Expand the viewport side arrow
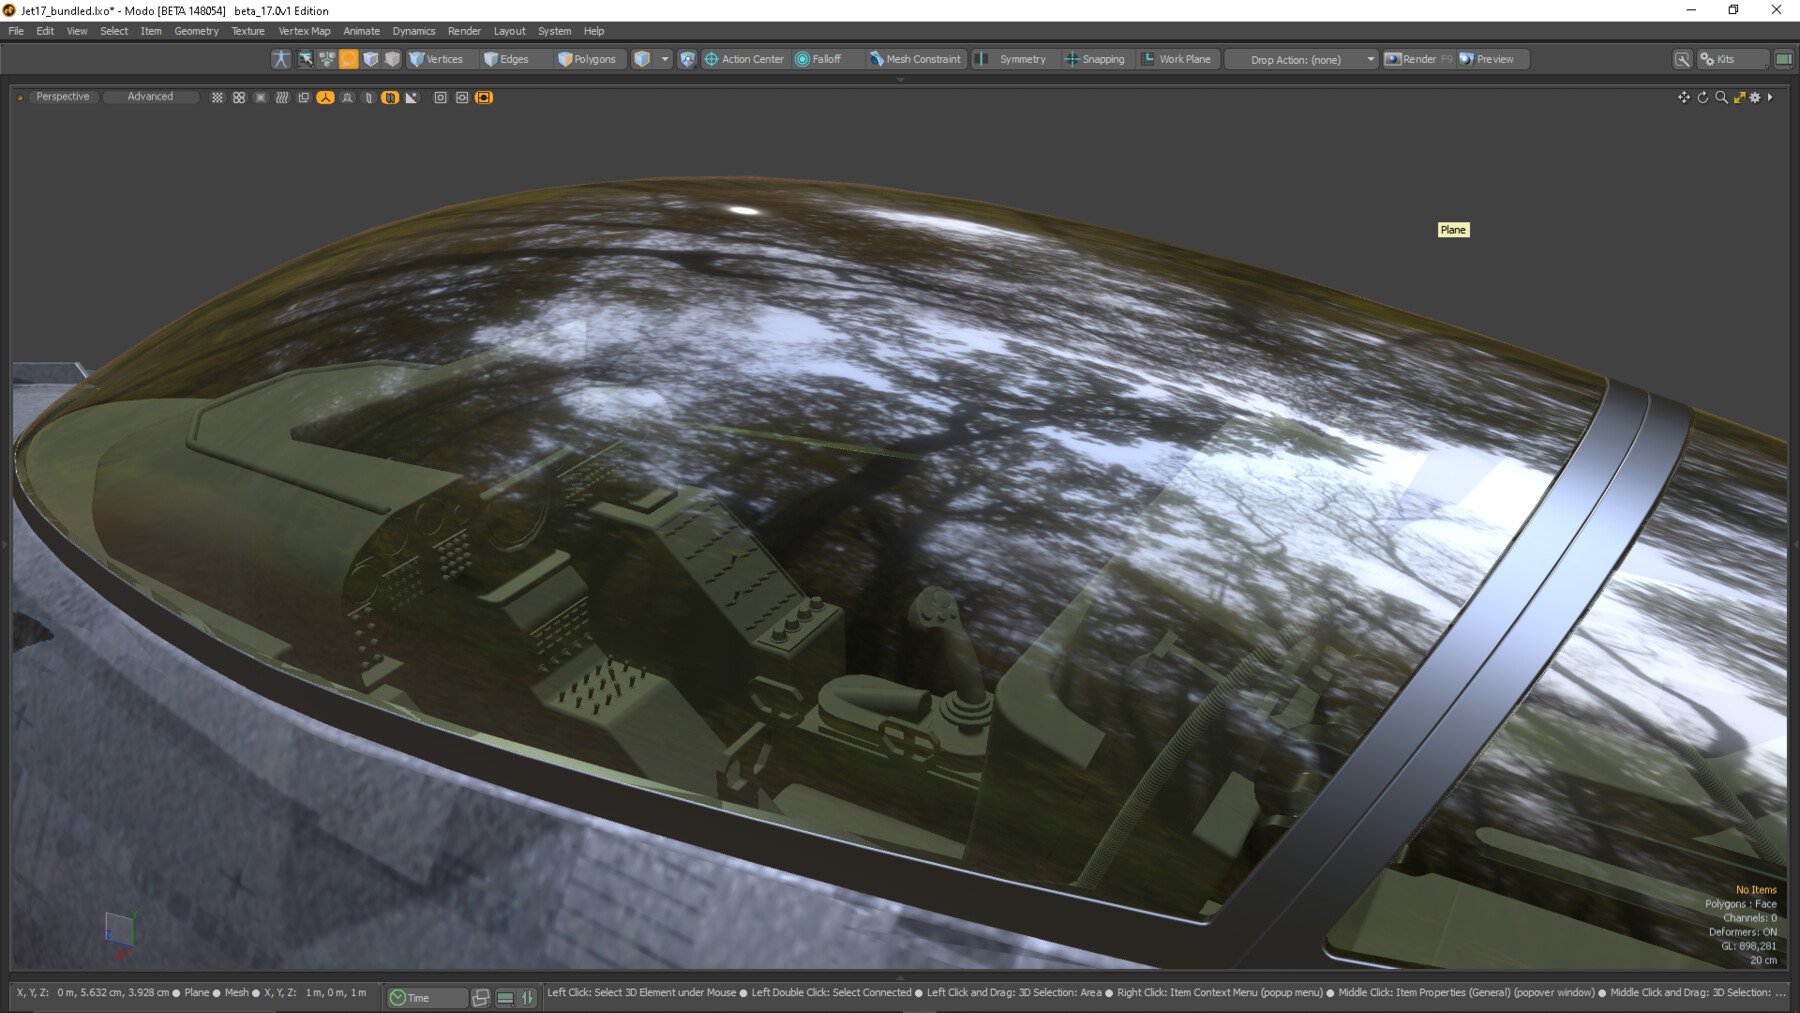This screenshot has width=1800, height=1013. click(x=1770, y=97)
